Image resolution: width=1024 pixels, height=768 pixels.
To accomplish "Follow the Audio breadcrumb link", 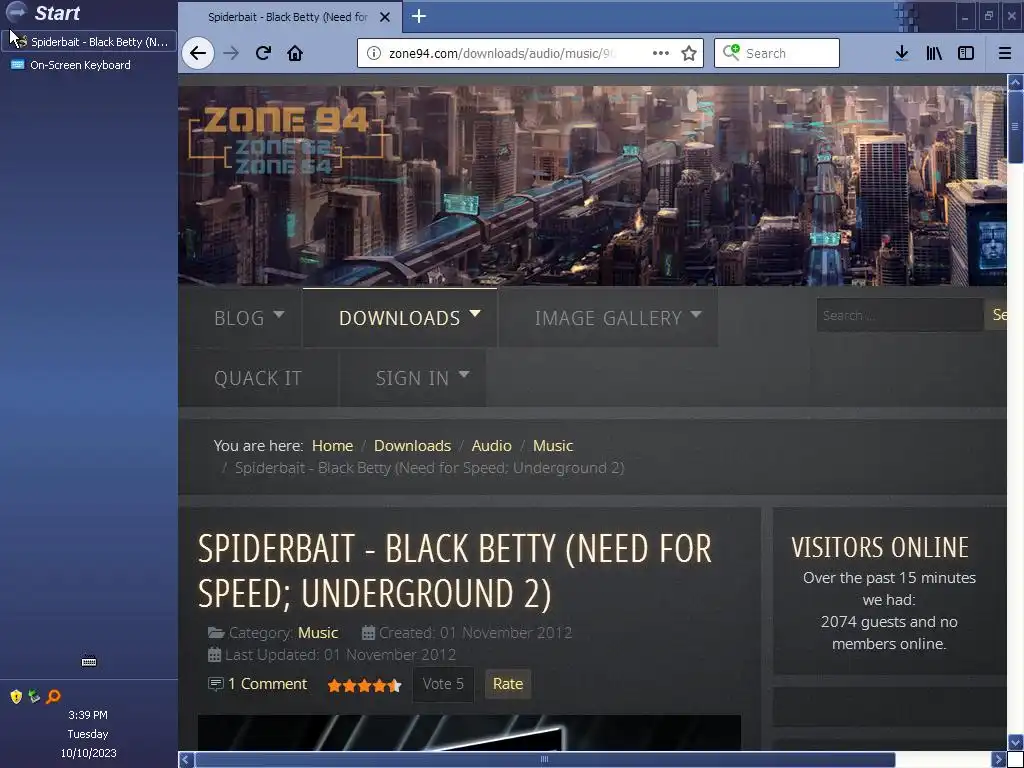I will click(492, 445).
